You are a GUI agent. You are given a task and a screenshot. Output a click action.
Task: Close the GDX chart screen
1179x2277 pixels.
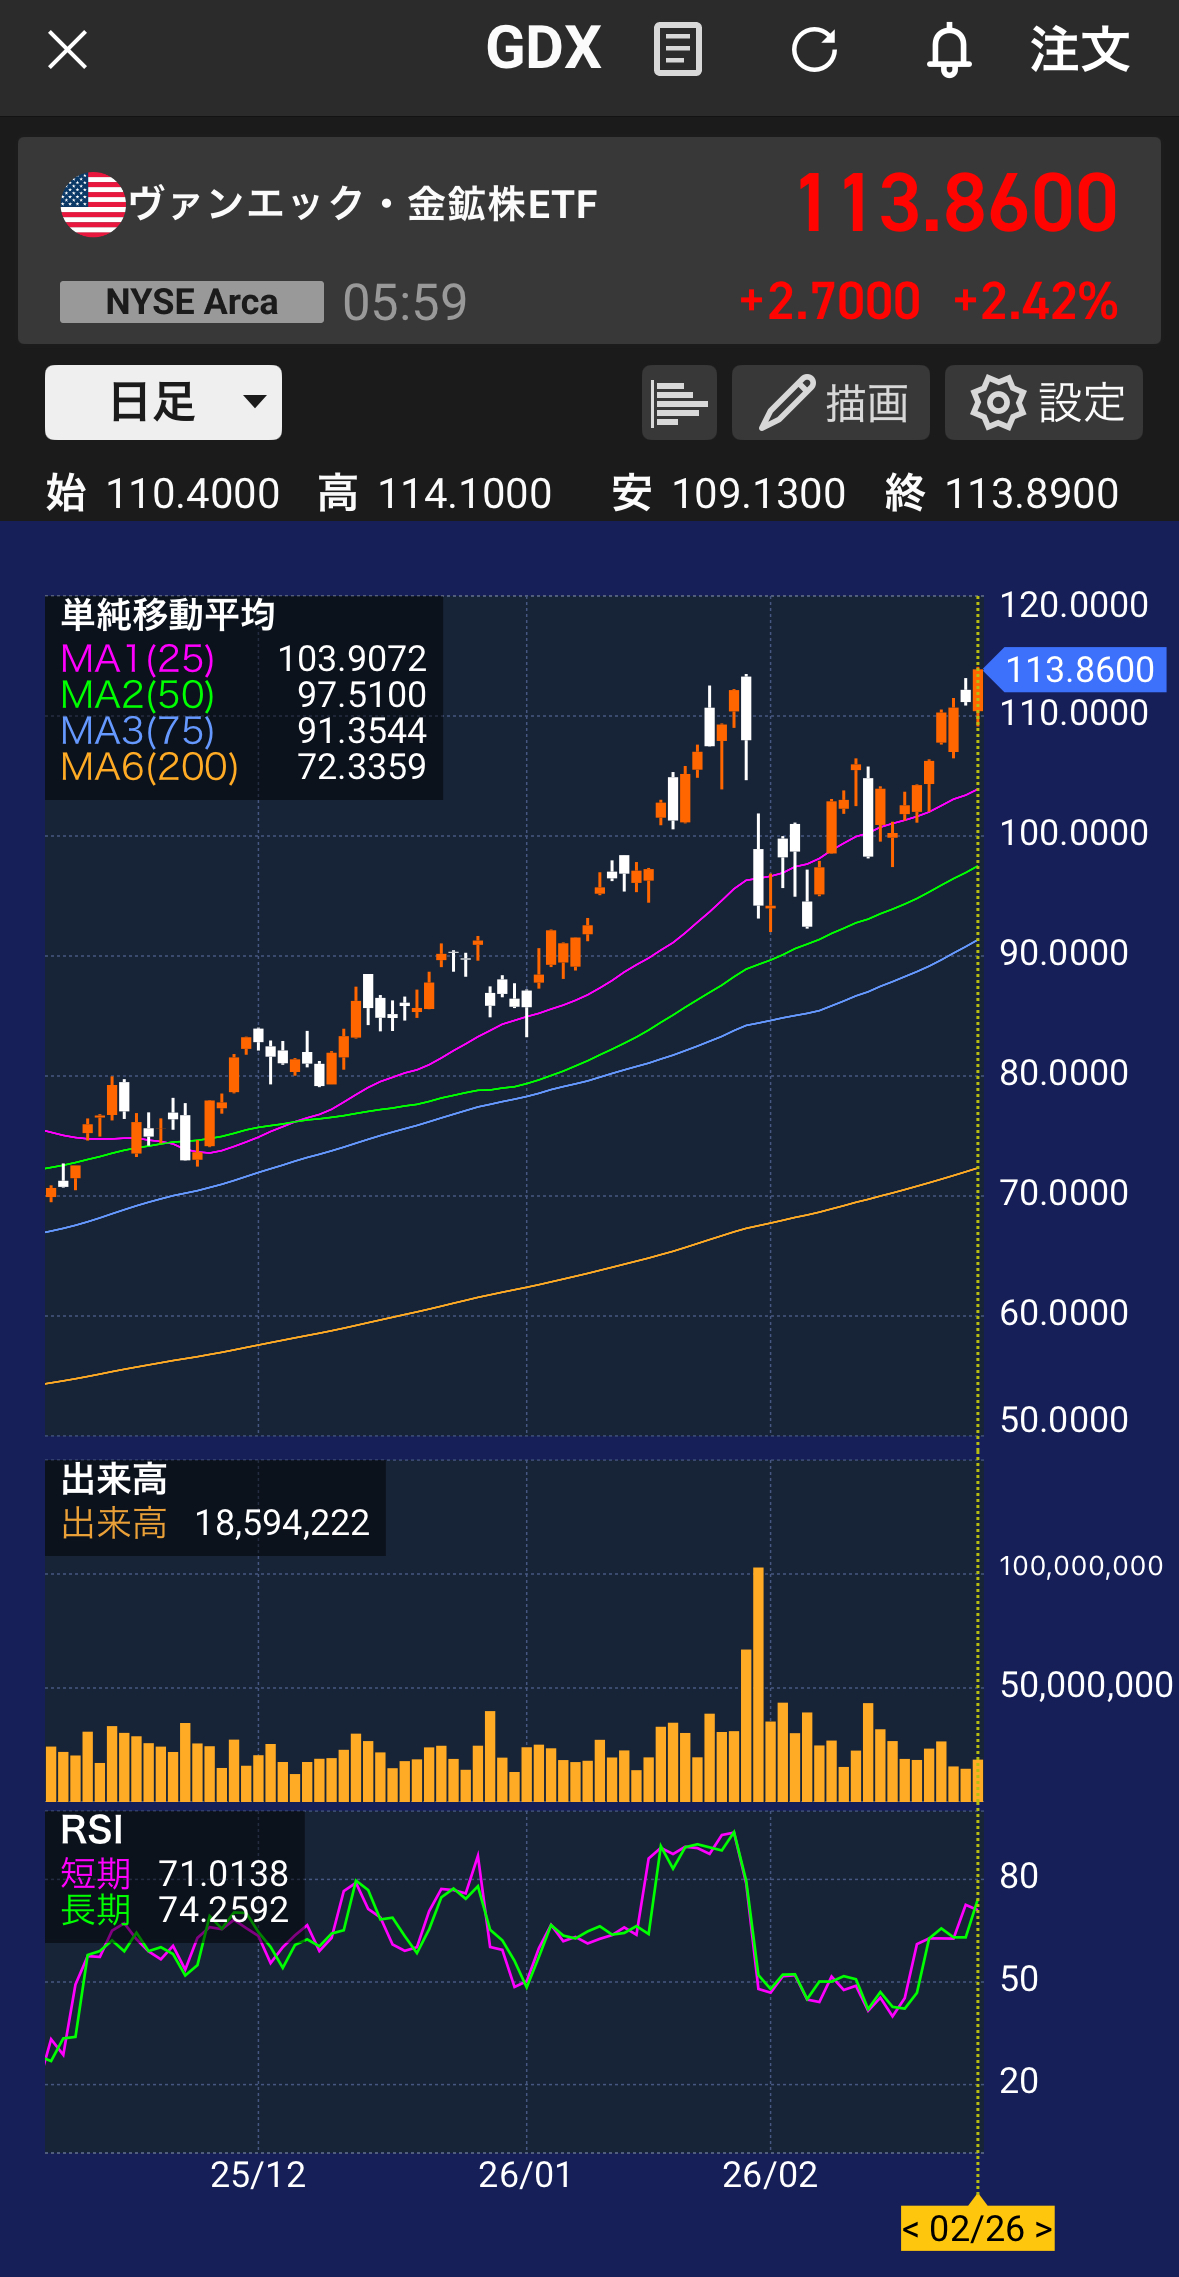[68, 50]
